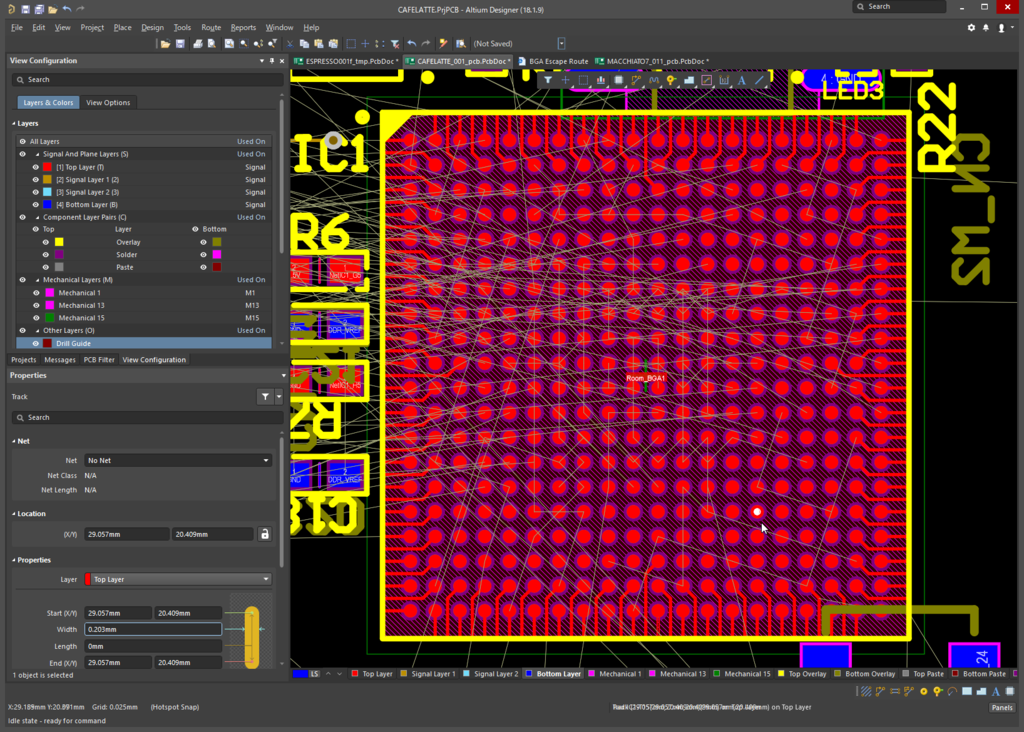The image size is (1024, 732).
Task: Switch to ESPRESSO001f_tmp.PcbDoc document tab
Action: click(x=347, y=61)
